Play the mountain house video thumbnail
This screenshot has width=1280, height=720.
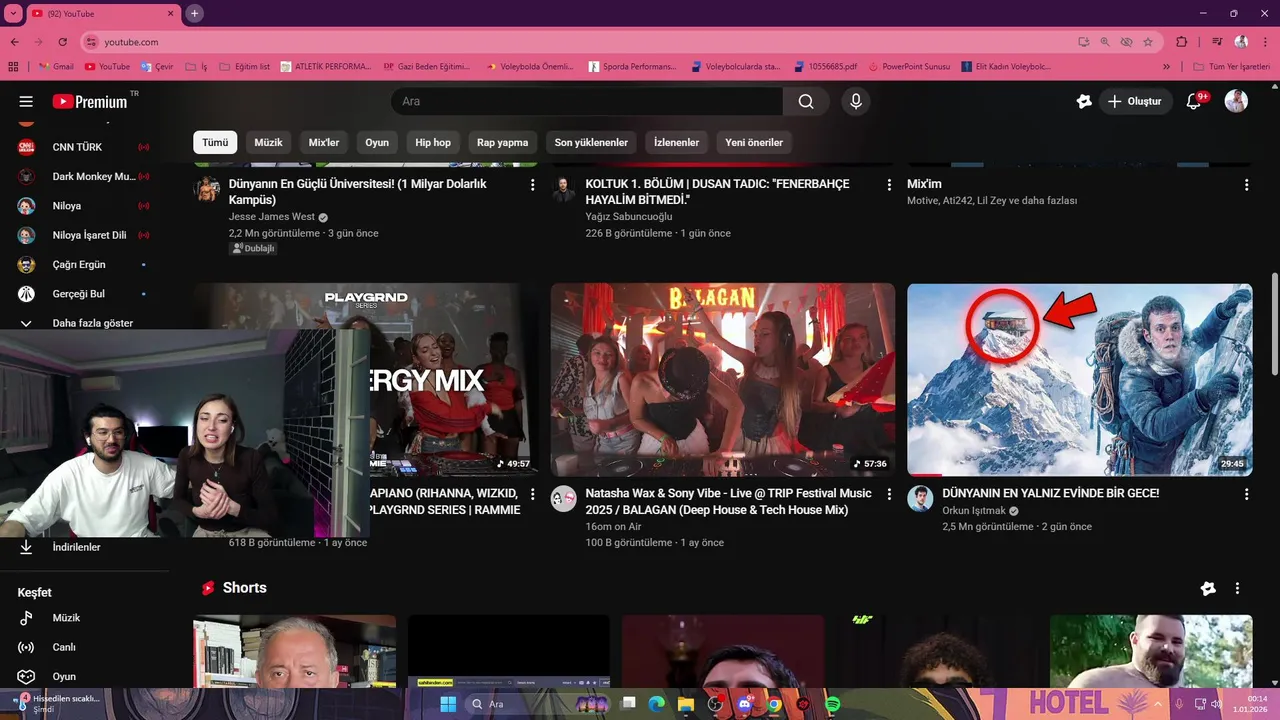click(1079, 380)
